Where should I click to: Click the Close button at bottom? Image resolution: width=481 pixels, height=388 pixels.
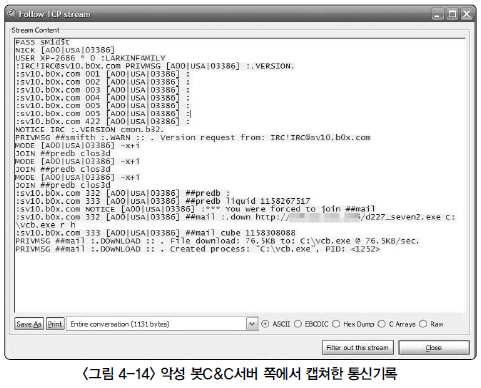pos(434,348)
